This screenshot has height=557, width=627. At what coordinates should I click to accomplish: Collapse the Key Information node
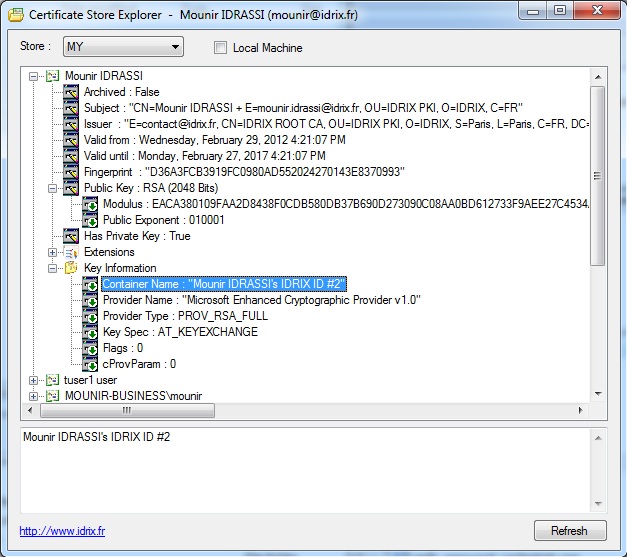[x=52, y=268]
